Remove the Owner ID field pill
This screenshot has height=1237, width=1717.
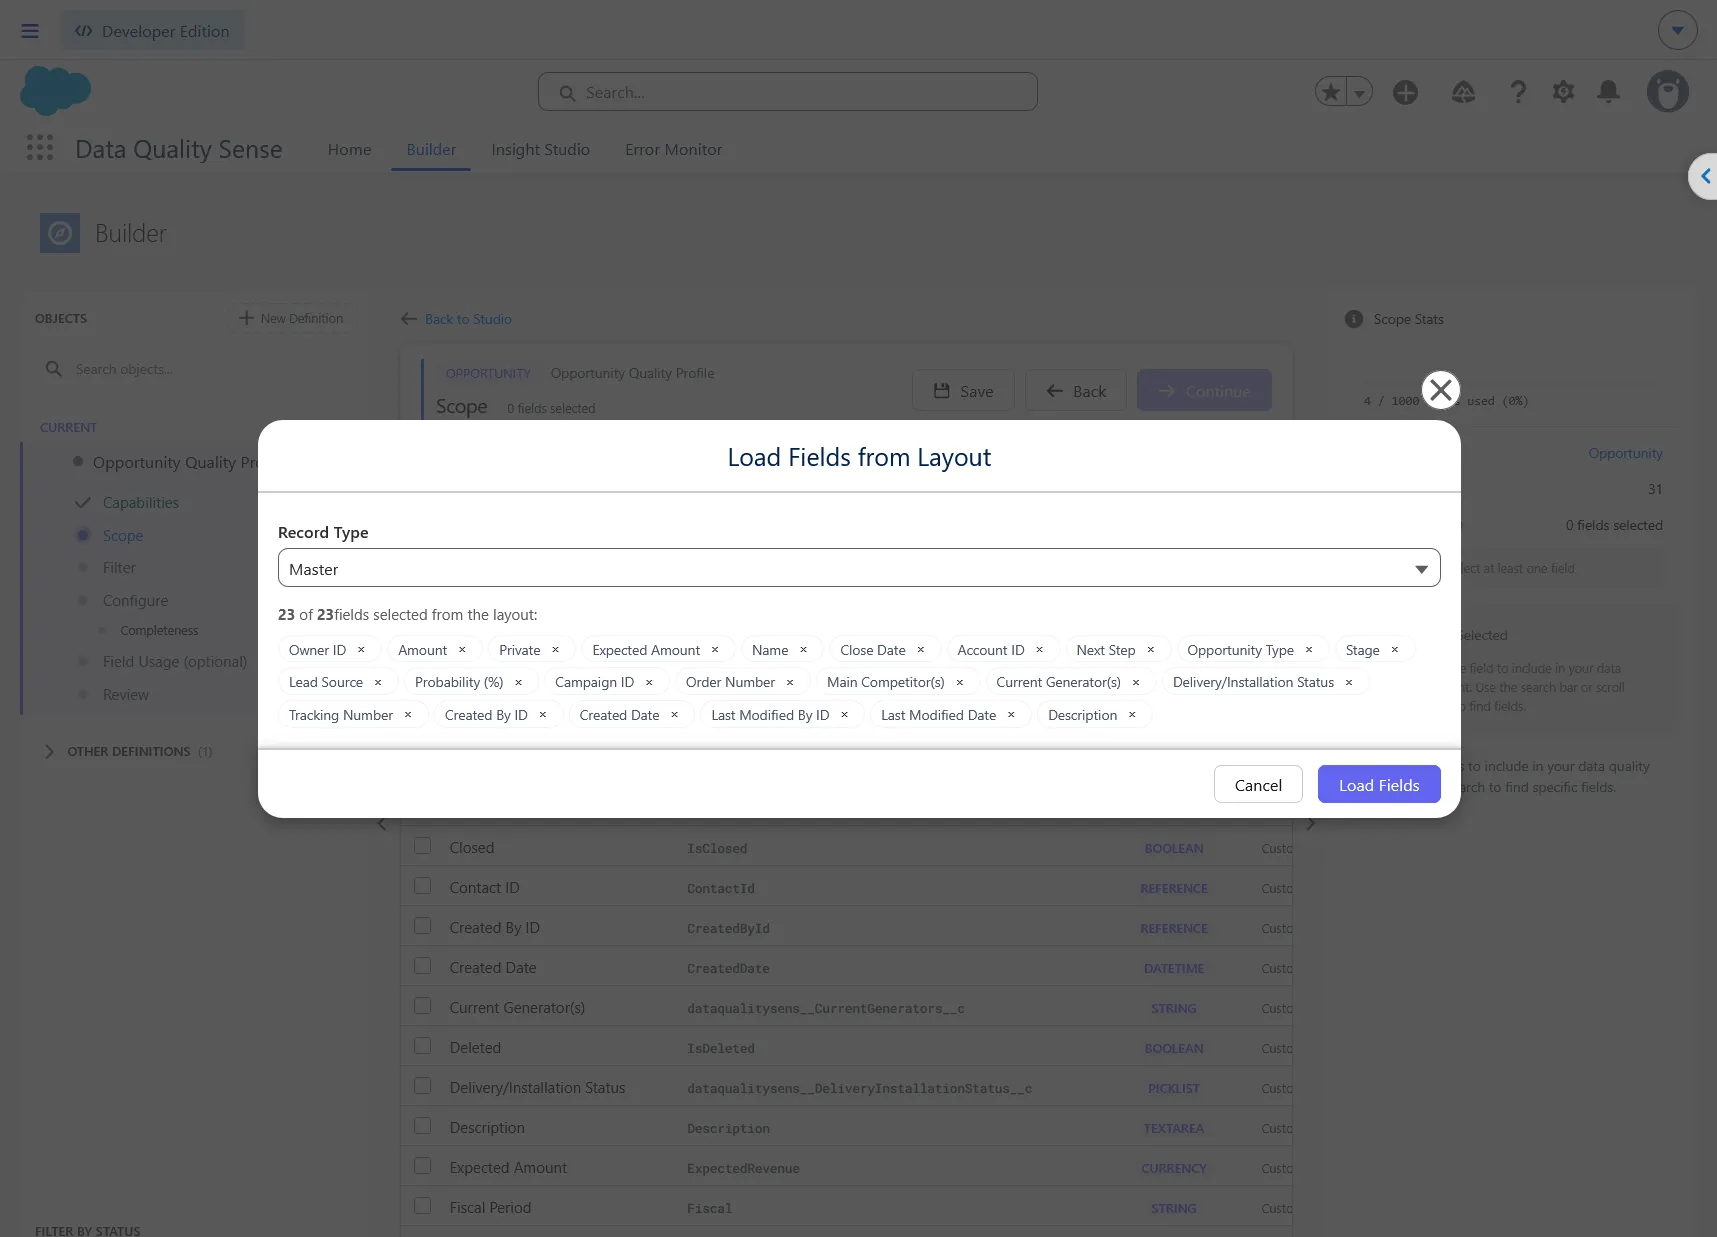(361, 650)
